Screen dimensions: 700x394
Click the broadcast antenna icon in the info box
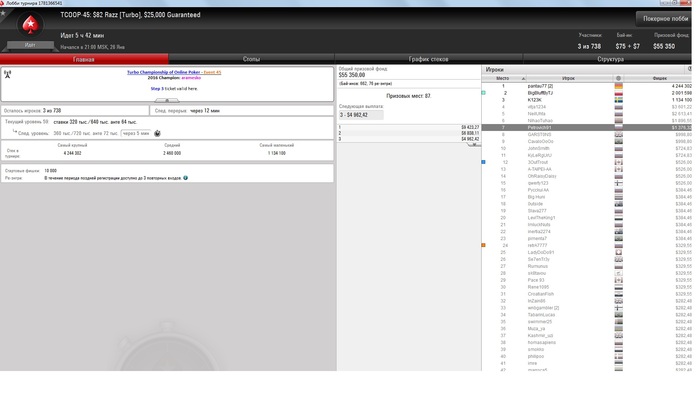(x=8, y=74)
